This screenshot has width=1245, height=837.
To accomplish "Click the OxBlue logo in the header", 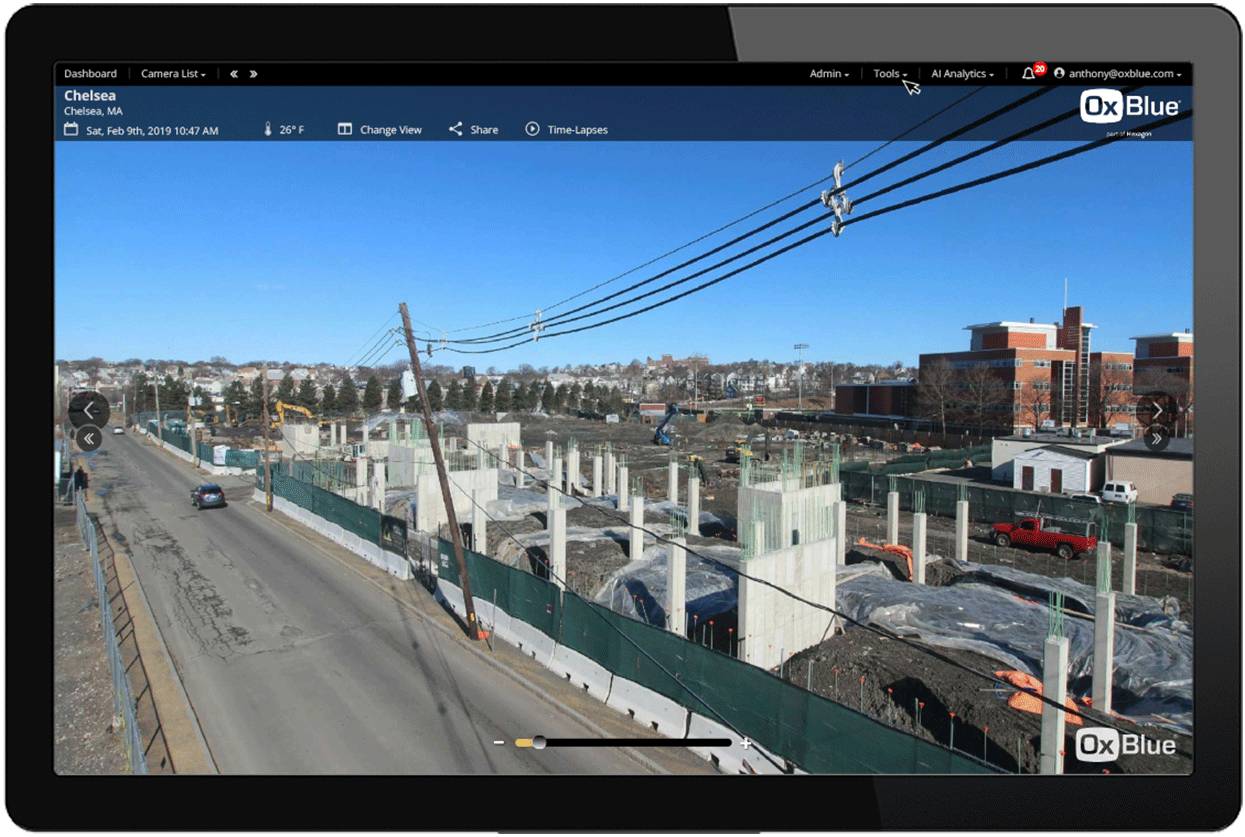I will tap(1131, 107).
